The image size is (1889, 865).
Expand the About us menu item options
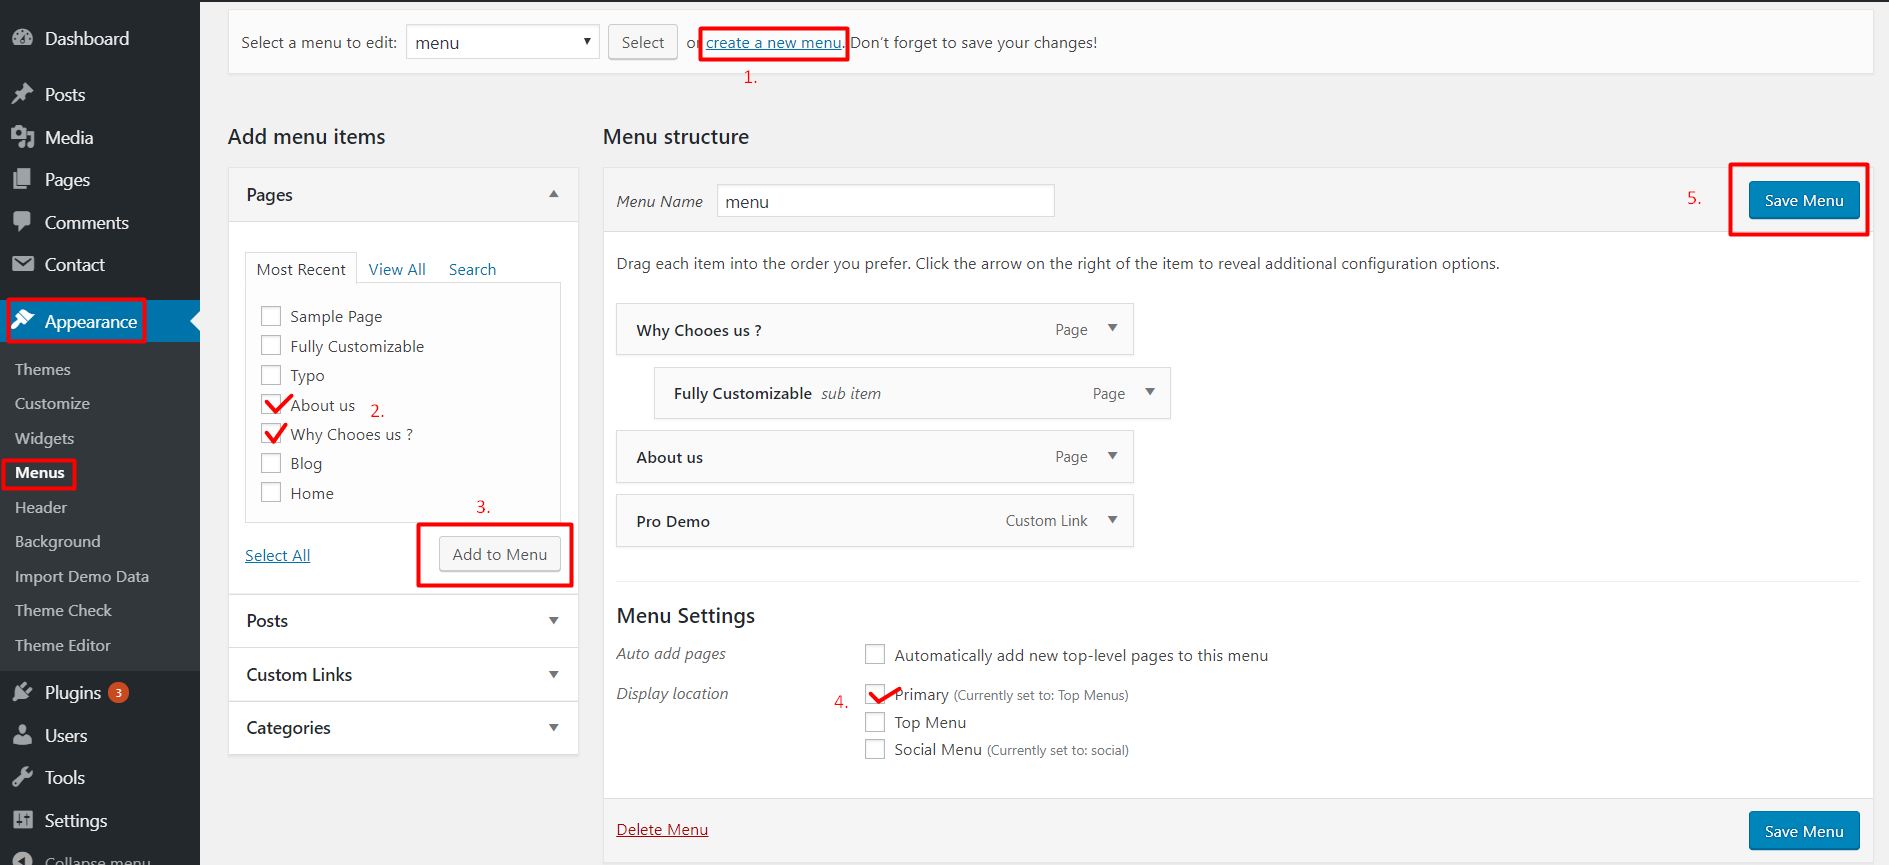(x=1112, y=456)
